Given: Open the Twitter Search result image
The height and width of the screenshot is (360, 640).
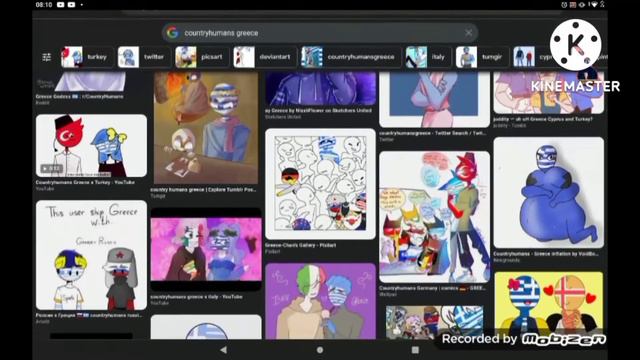Looking at the screenshot, I should coord(434,100).
